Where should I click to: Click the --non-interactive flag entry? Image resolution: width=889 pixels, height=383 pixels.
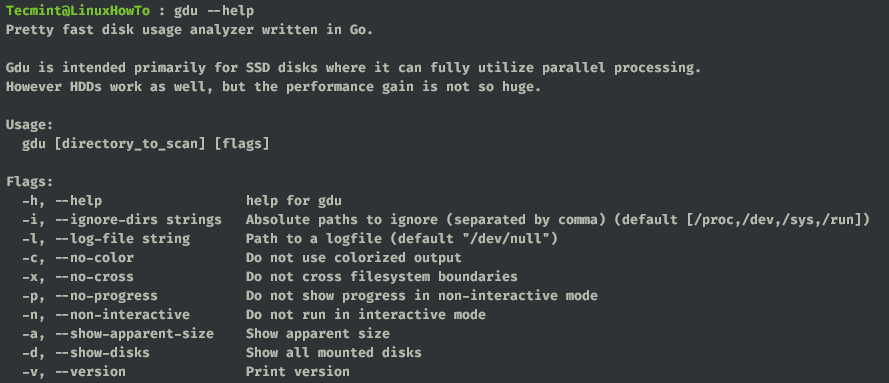pyautogui.click(x=106, y=314)
